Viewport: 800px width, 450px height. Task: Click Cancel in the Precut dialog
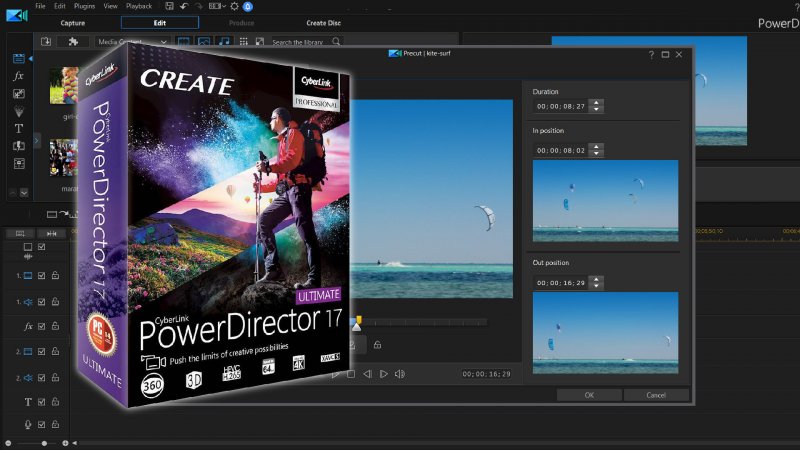click(x=655, y=395)
